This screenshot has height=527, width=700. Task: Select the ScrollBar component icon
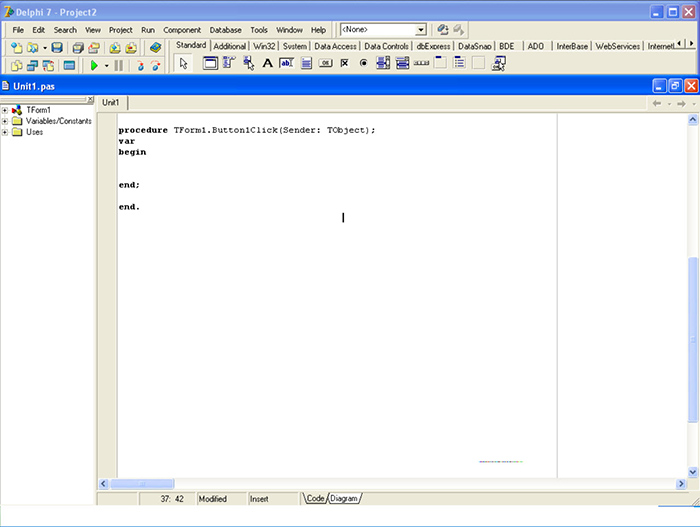421,63
